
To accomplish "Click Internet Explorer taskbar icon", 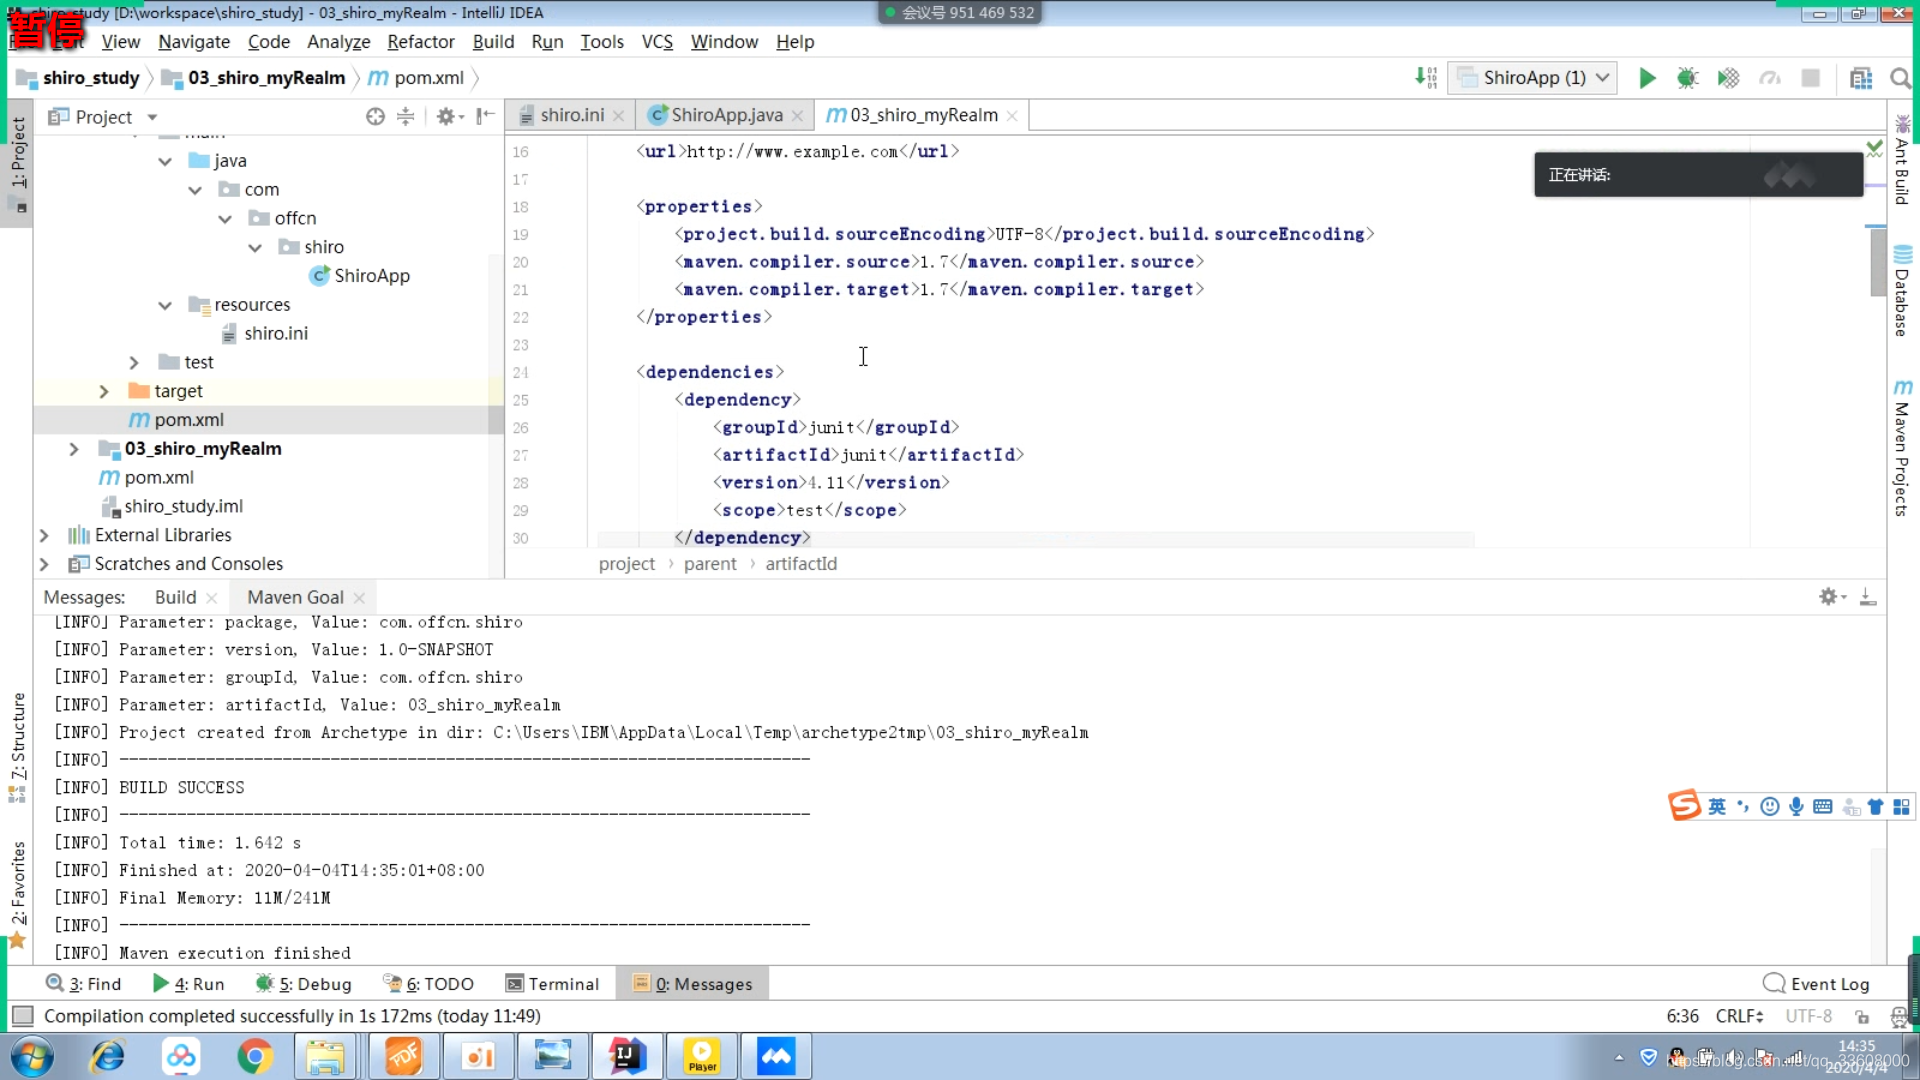I will click(x=107, y=1056).
